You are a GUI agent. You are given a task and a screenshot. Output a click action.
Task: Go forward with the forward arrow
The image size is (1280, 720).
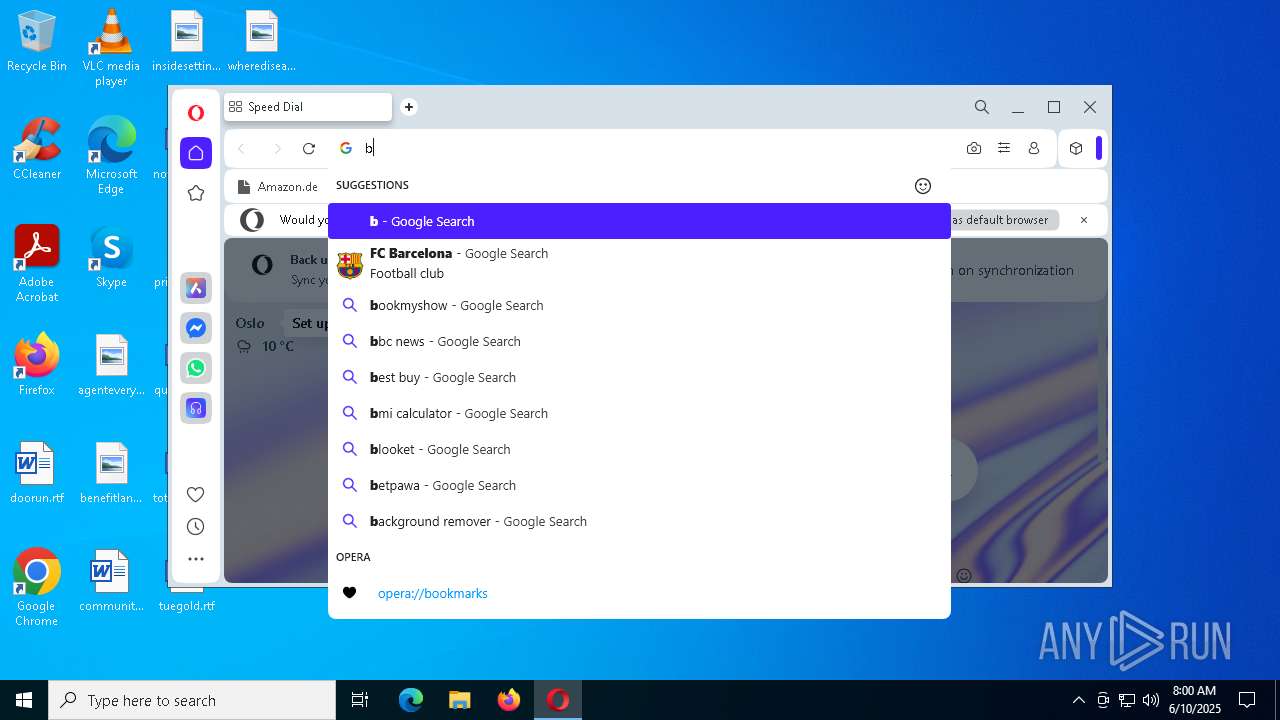click(x=277, y=149)
